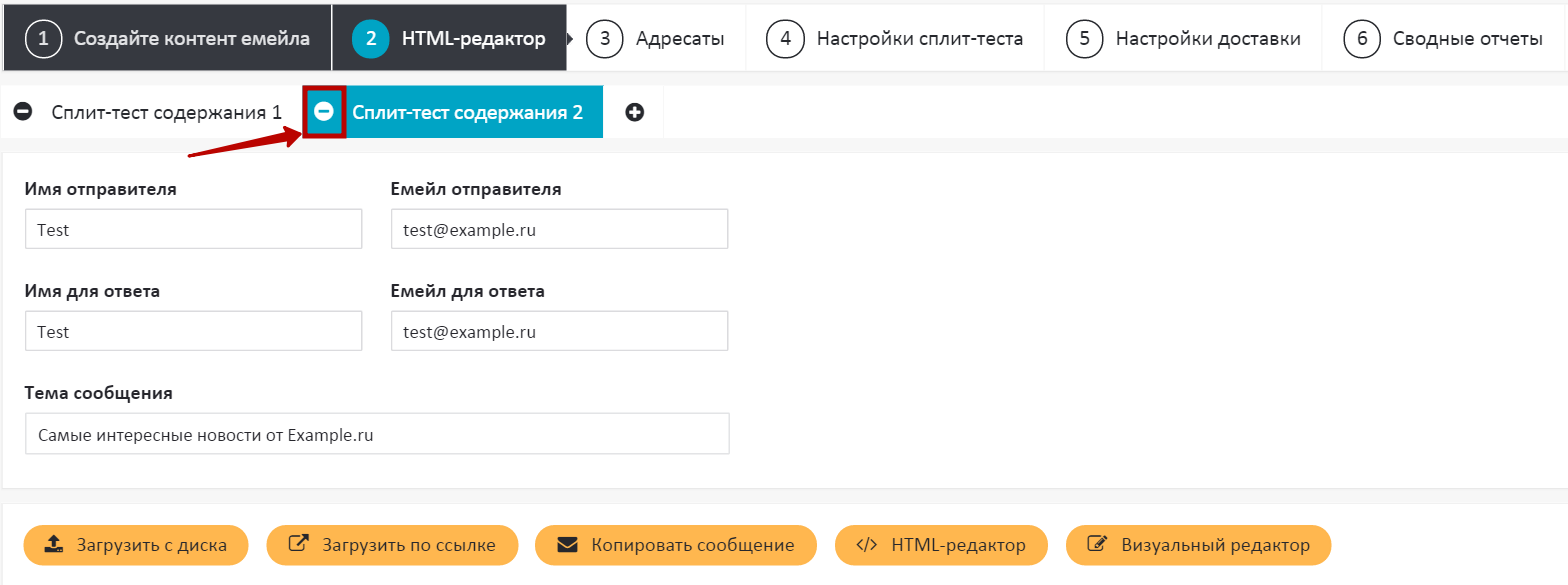This screenshot has height=585, width=1568.
Task: Add new split-test with plus icon
Action: (634, 112)
